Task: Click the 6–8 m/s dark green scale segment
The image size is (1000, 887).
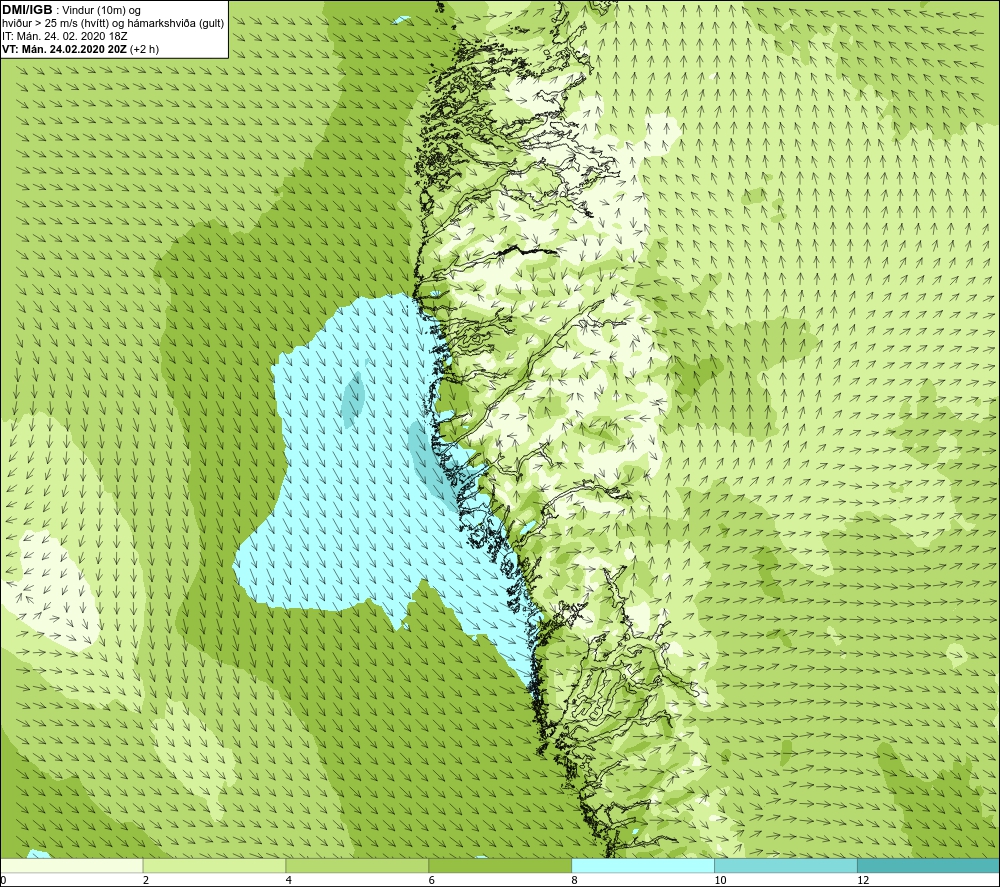Action: point(500,866)
